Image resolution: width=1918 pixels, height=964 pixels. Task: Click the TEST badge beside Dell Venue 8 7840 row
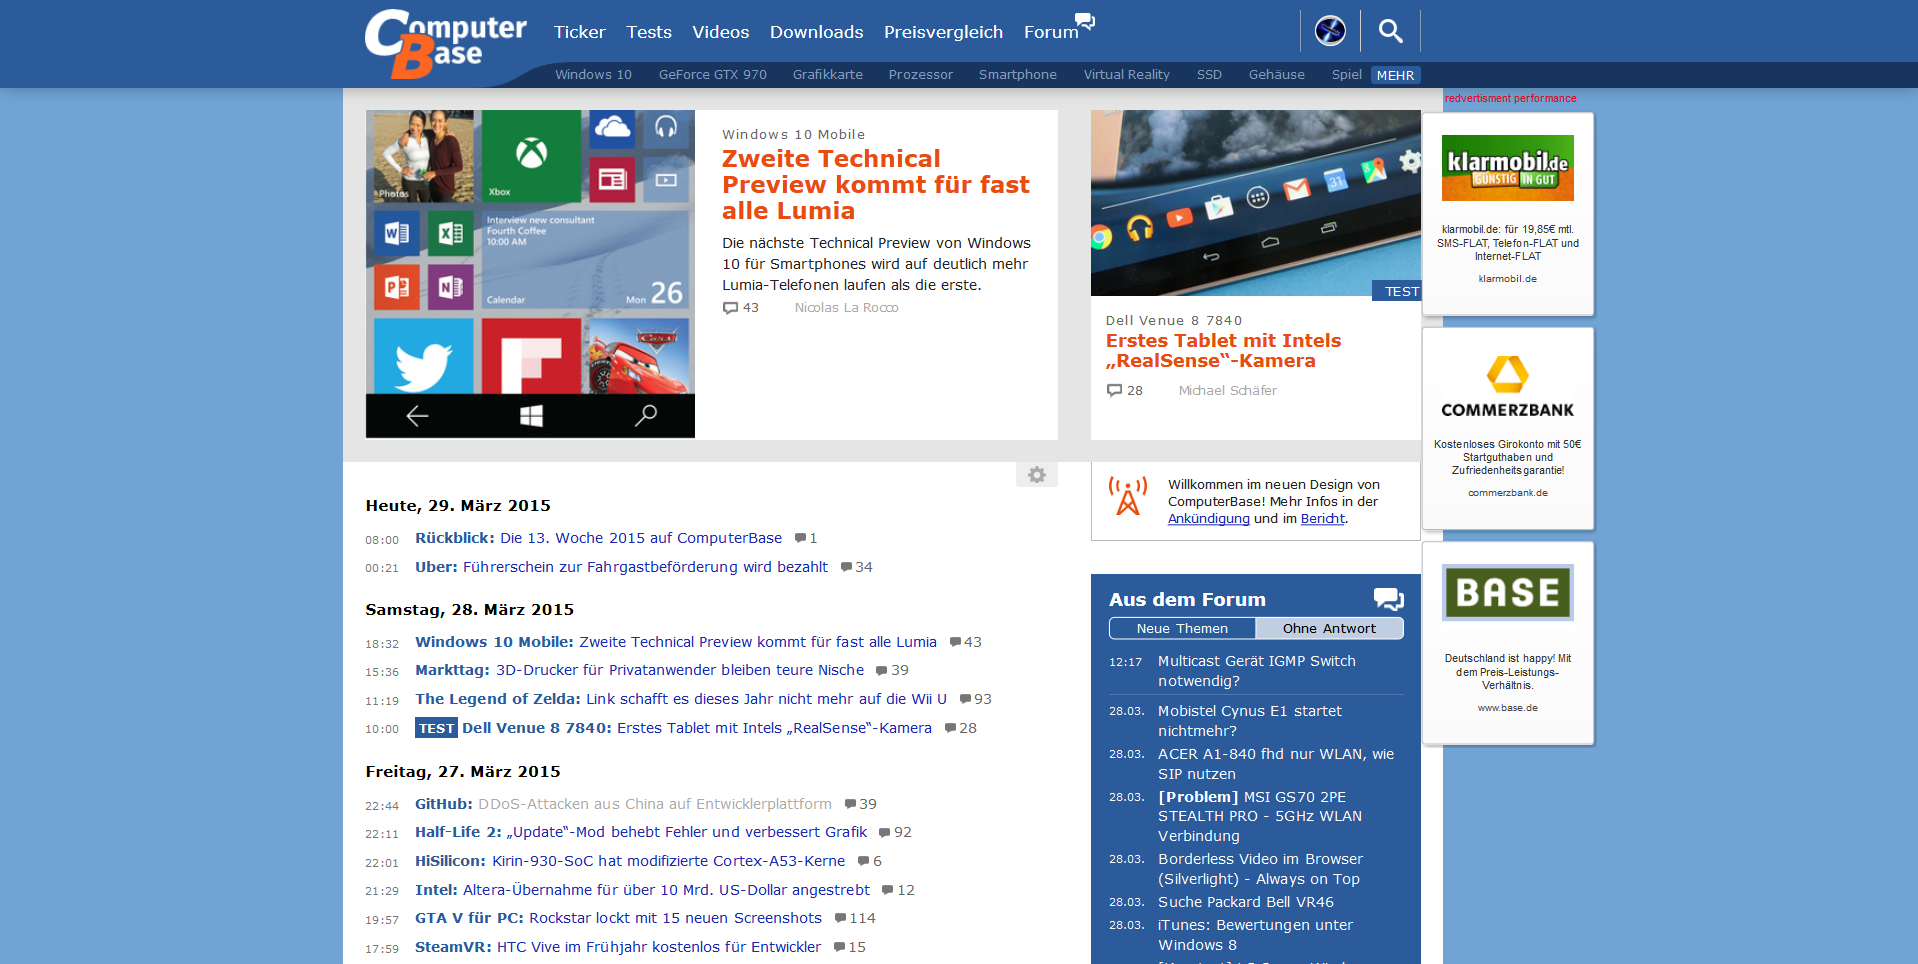[436, 728]
